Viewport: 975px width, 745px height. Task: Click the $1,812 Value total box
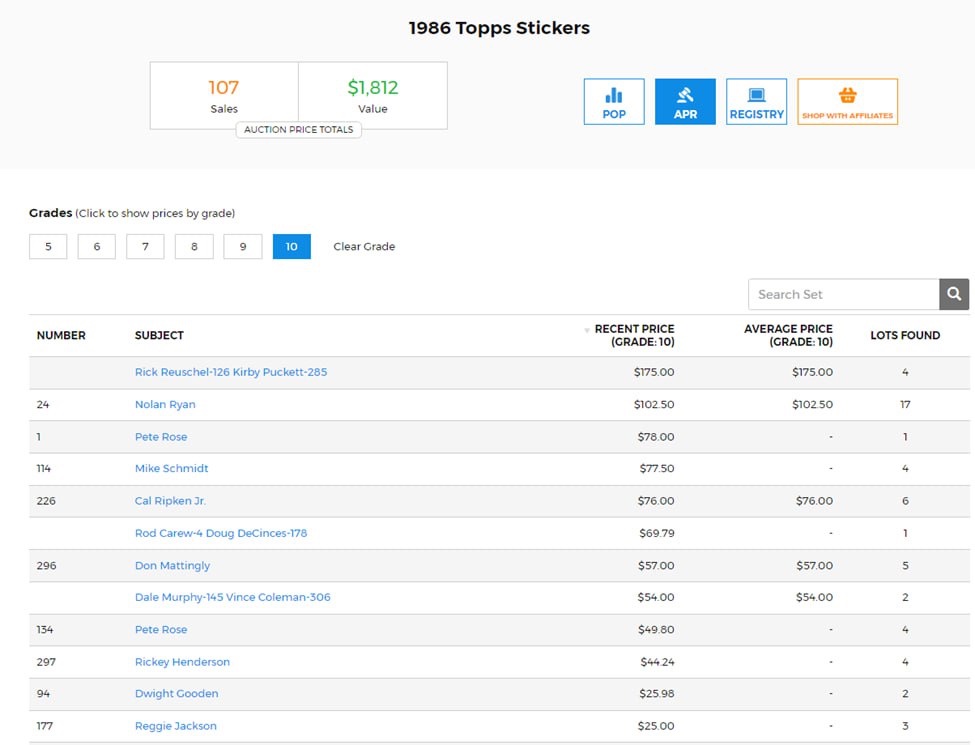tap(373, 95)
